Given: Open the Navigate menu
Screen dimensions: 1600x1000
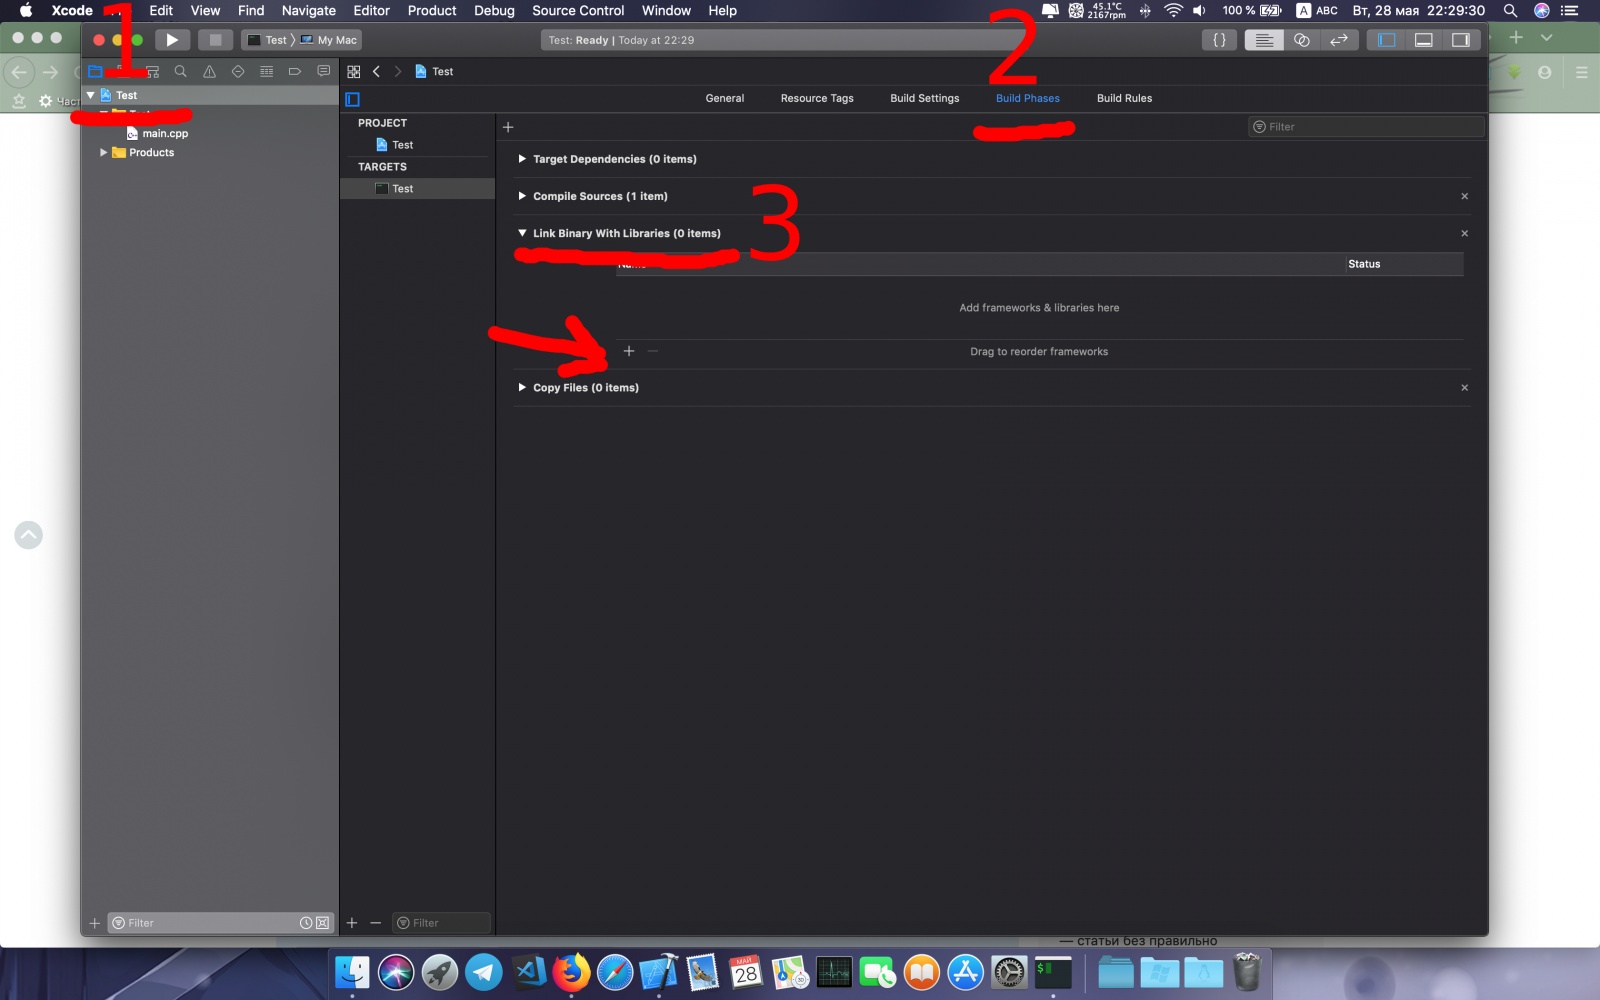Looking at the screenshot, I should pos(308,11).
